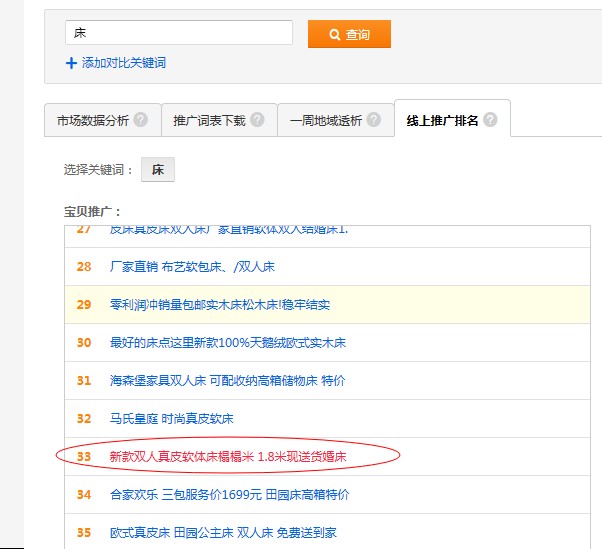The height and width of the screenshot is (549, 602).
Task: Click help icon beside 推广词表下载
Action: pyautogui.click(x=257, y=120)
